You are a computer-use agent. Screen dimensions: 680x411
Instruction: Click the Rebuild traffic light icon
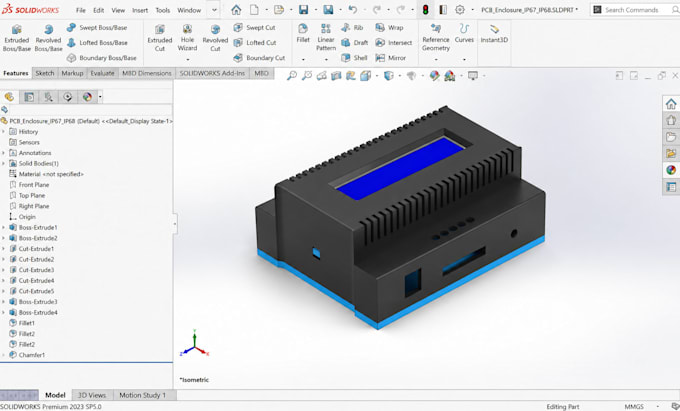tap(426, 10)
